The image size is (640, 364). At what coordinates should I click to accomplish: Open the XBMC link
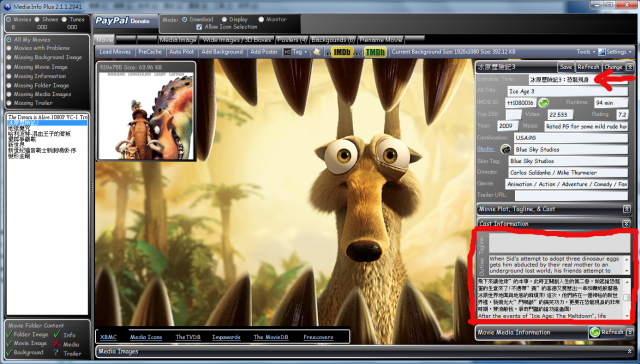[108, 337]
